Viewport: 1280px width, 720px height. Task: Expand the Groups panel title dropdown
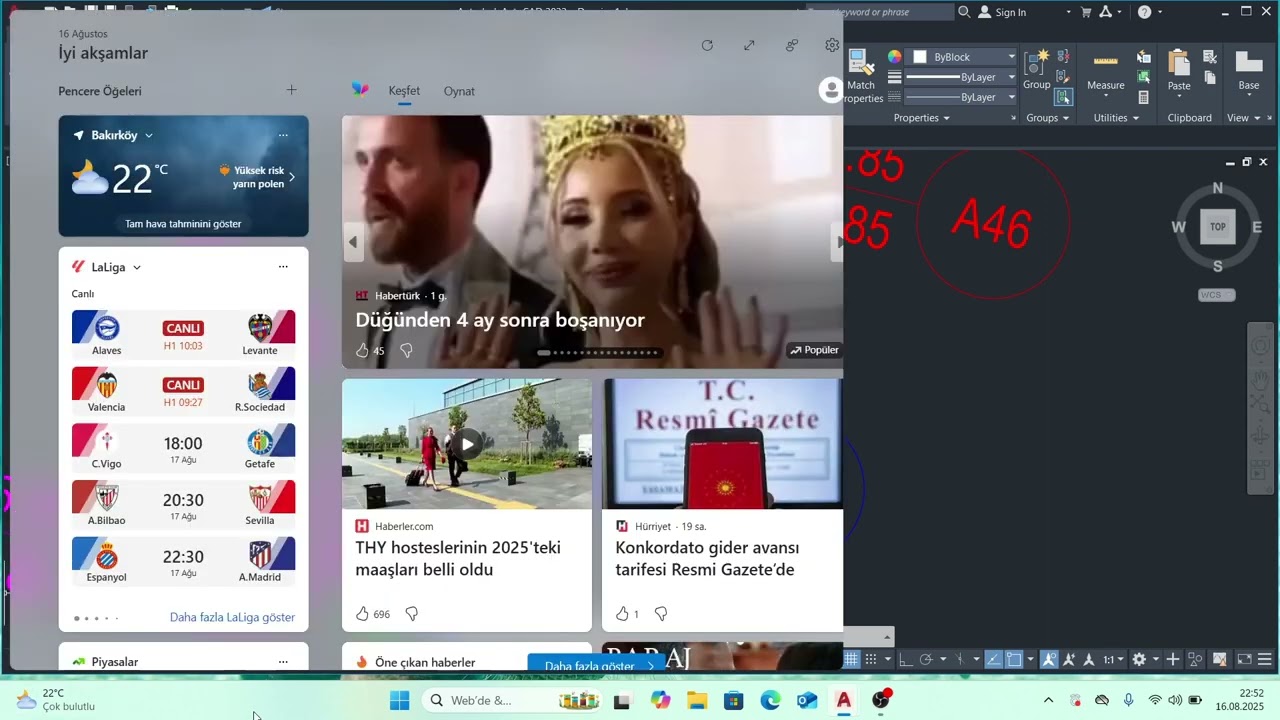(1065, 118)
